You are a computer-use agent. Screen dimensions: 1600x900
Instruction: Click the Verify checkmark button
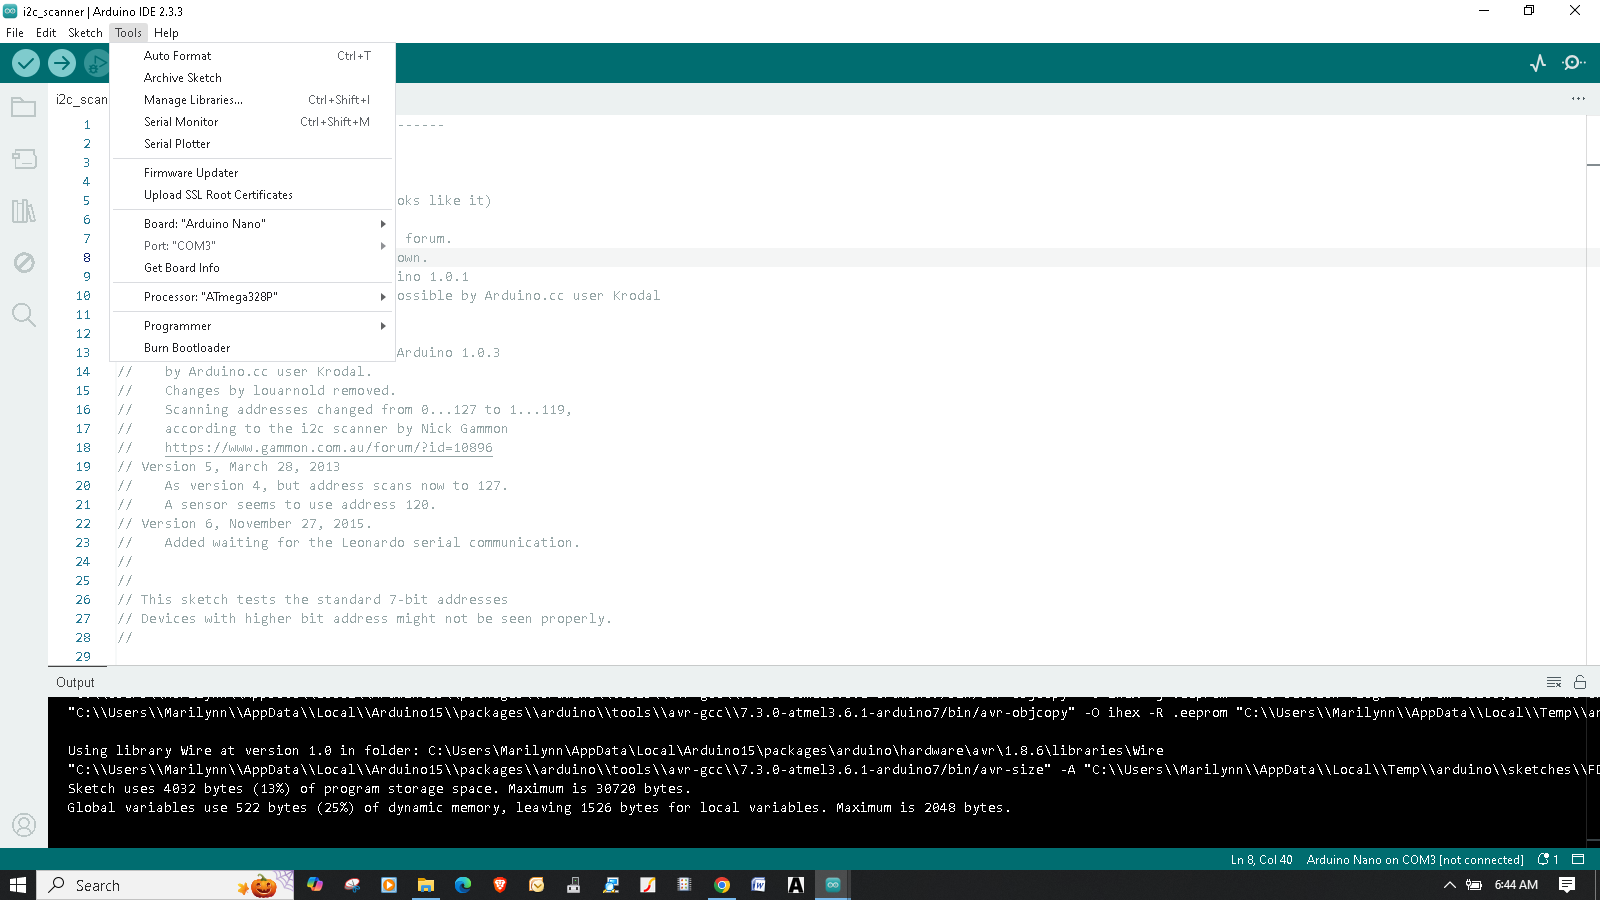[26, 63]
